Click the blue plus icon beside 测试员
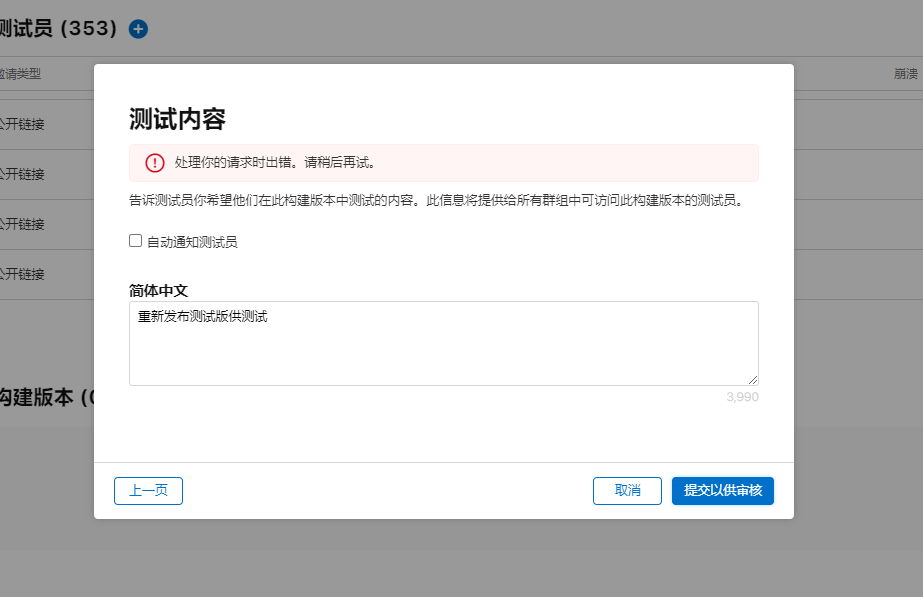923x597 pixels. click(x=138, y=29)
